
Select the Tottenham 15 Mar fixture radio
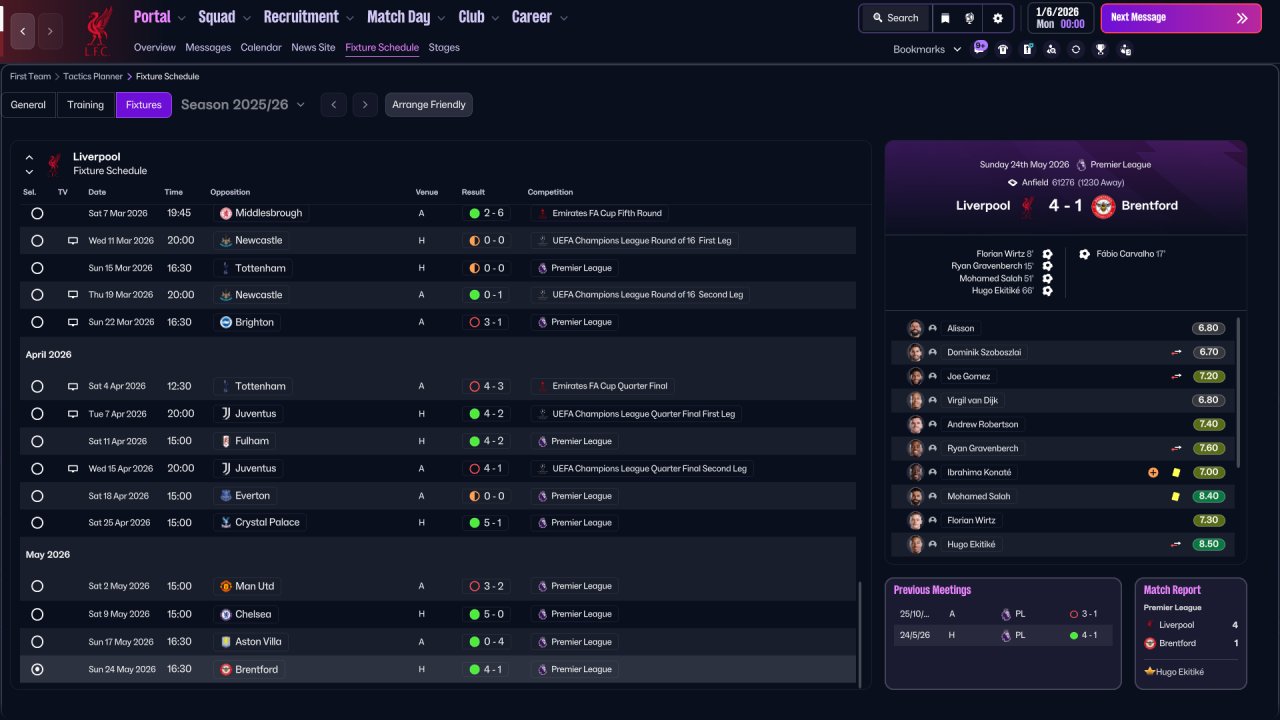tap(37, 268)
